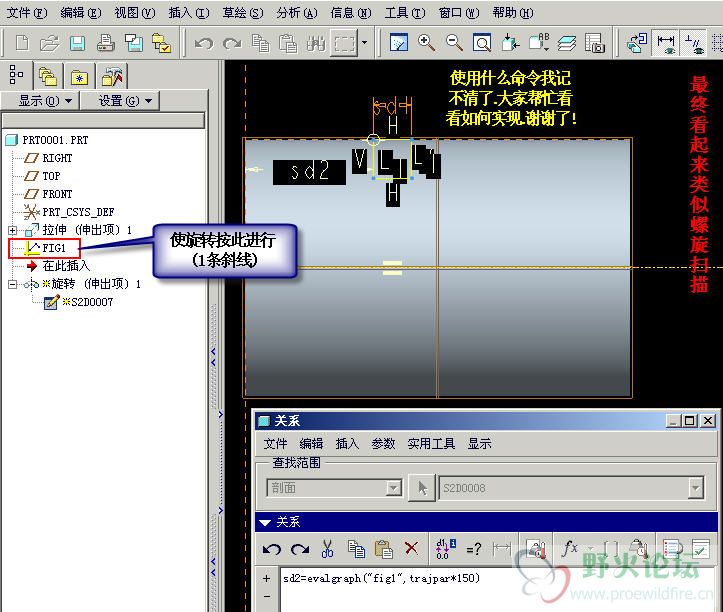Open the selection box dropdown arrow
723x612 pixels.
tap(365, 43)
